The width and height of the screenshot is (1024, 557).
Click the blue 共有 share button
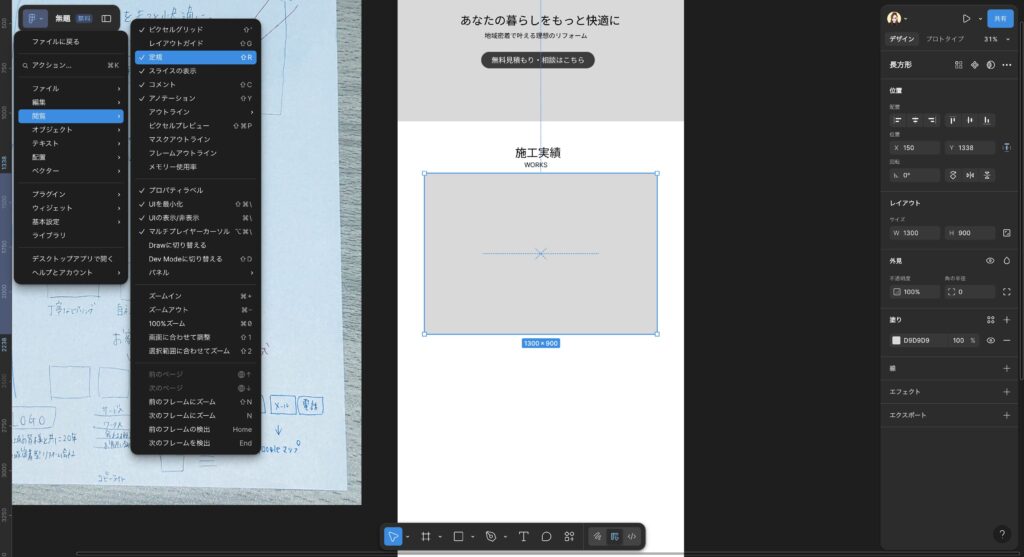coord(999,18)
